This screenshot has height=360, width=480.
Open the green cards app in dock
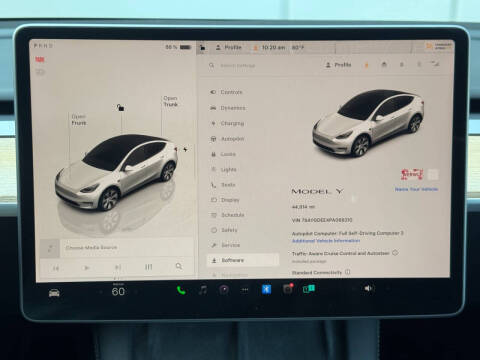click(x=309, y=289)
